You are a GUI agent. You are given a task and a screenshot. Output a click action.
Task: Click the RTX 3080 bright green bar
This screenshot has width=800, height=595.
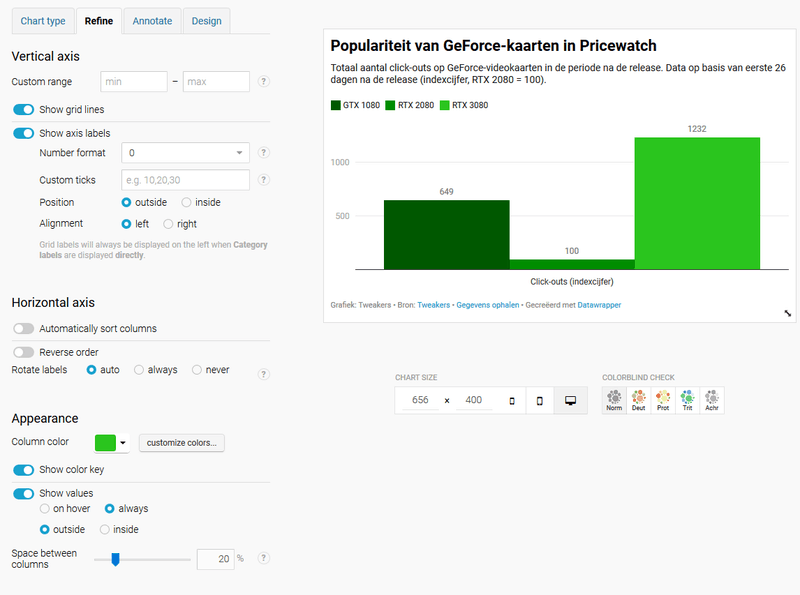tap(697, 203)
